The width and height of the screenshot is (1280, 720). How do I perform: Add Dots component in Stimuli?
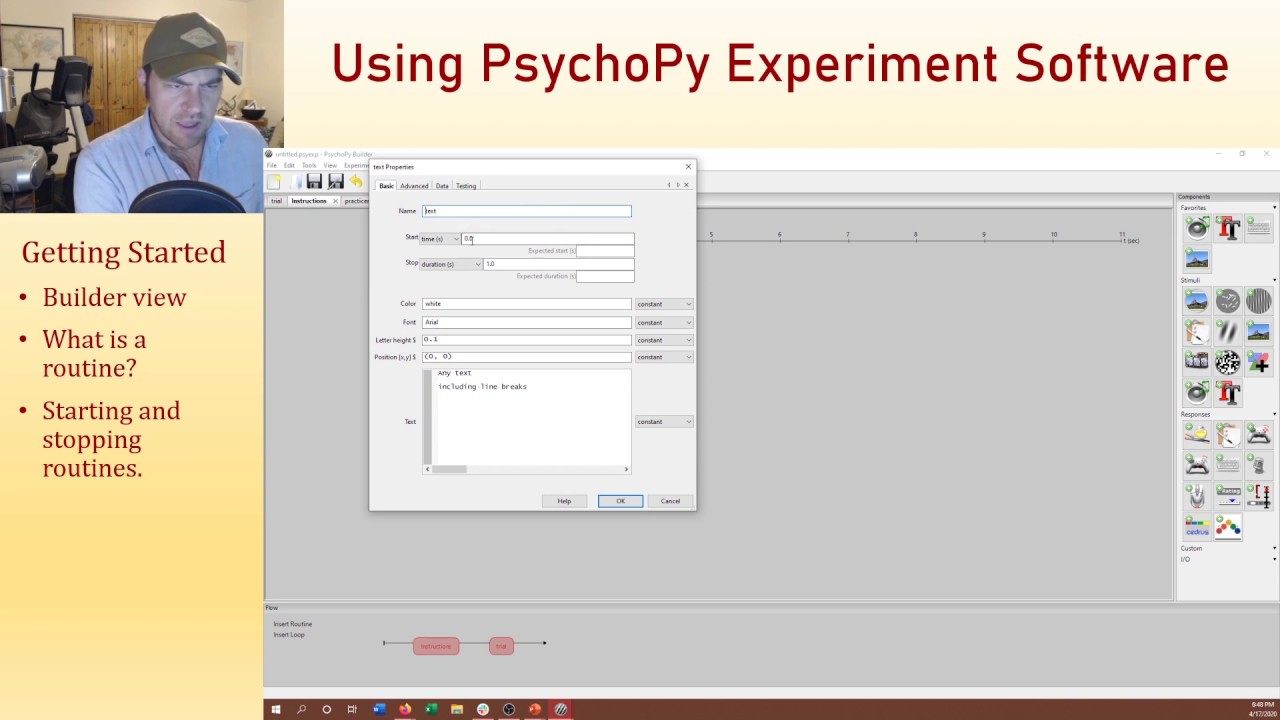1228,300
